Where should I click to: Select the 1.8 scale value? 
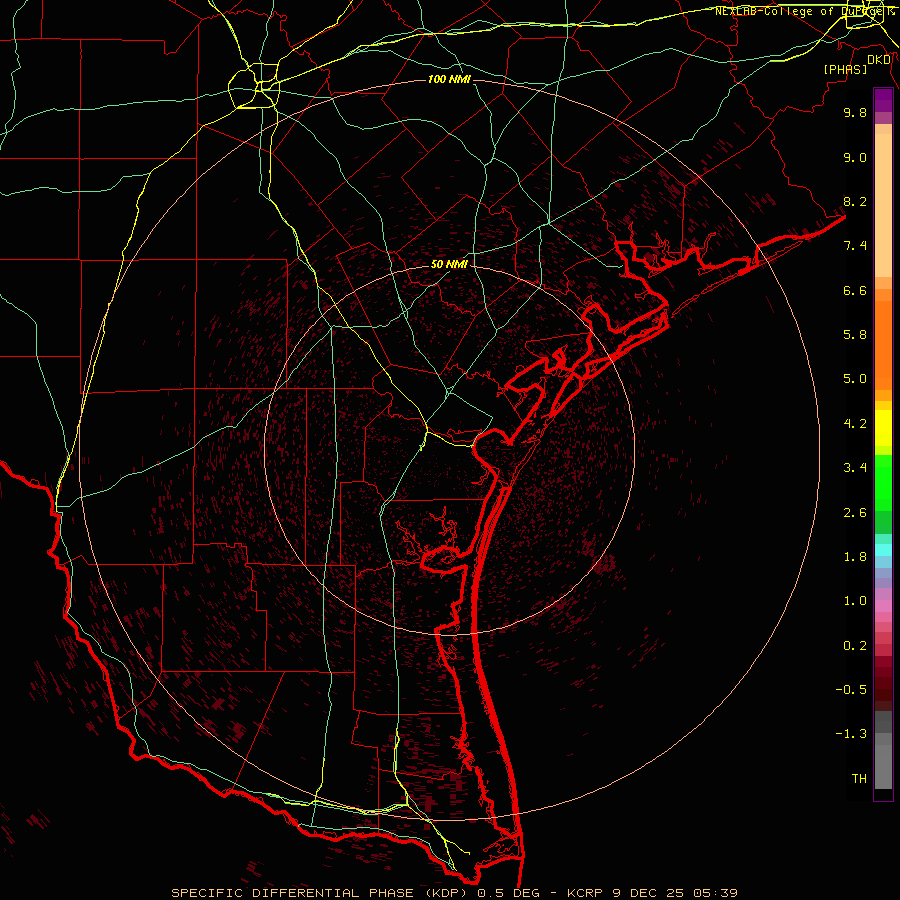click(855, 557)
